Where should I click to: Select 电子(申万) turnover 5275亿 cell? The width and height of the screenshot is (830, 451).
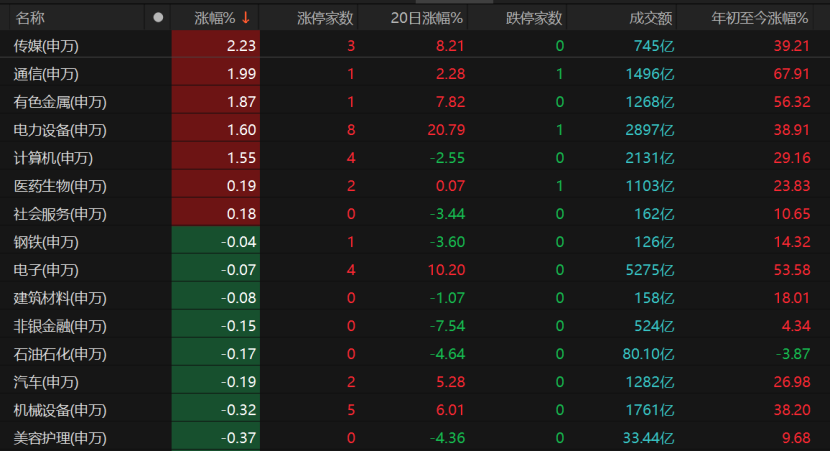(x=649, y=270)
